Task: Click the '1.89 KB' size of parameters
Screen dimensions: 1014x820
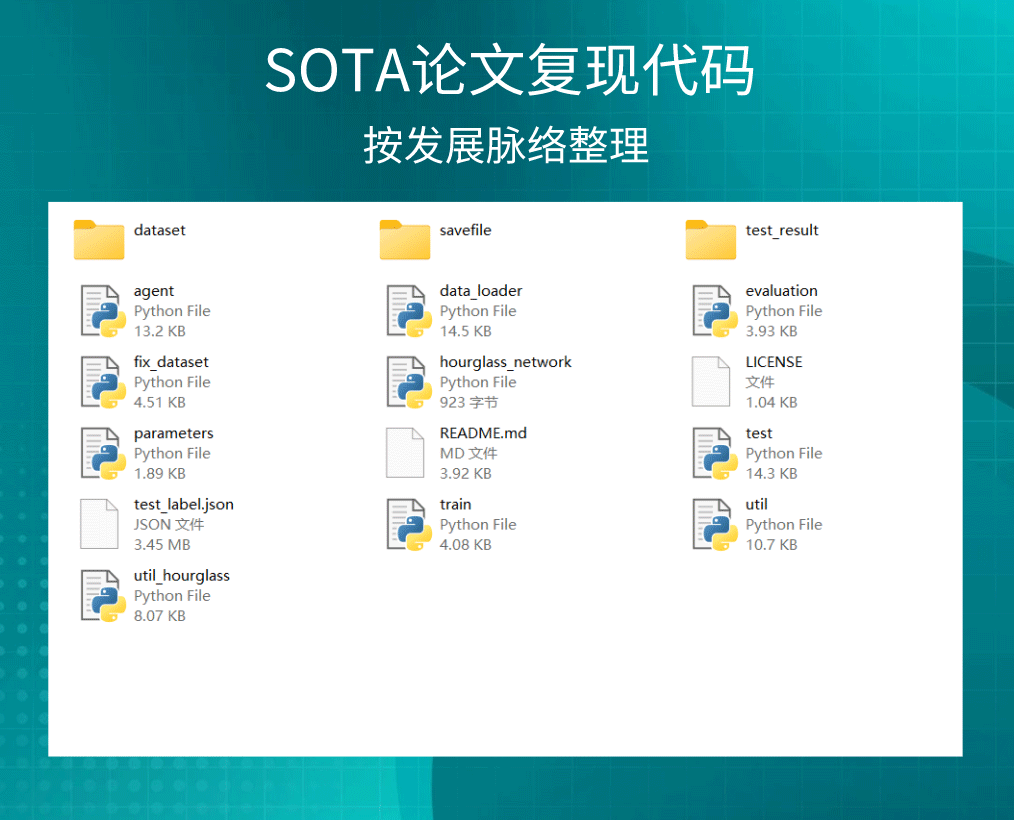Action: [159, 473]
